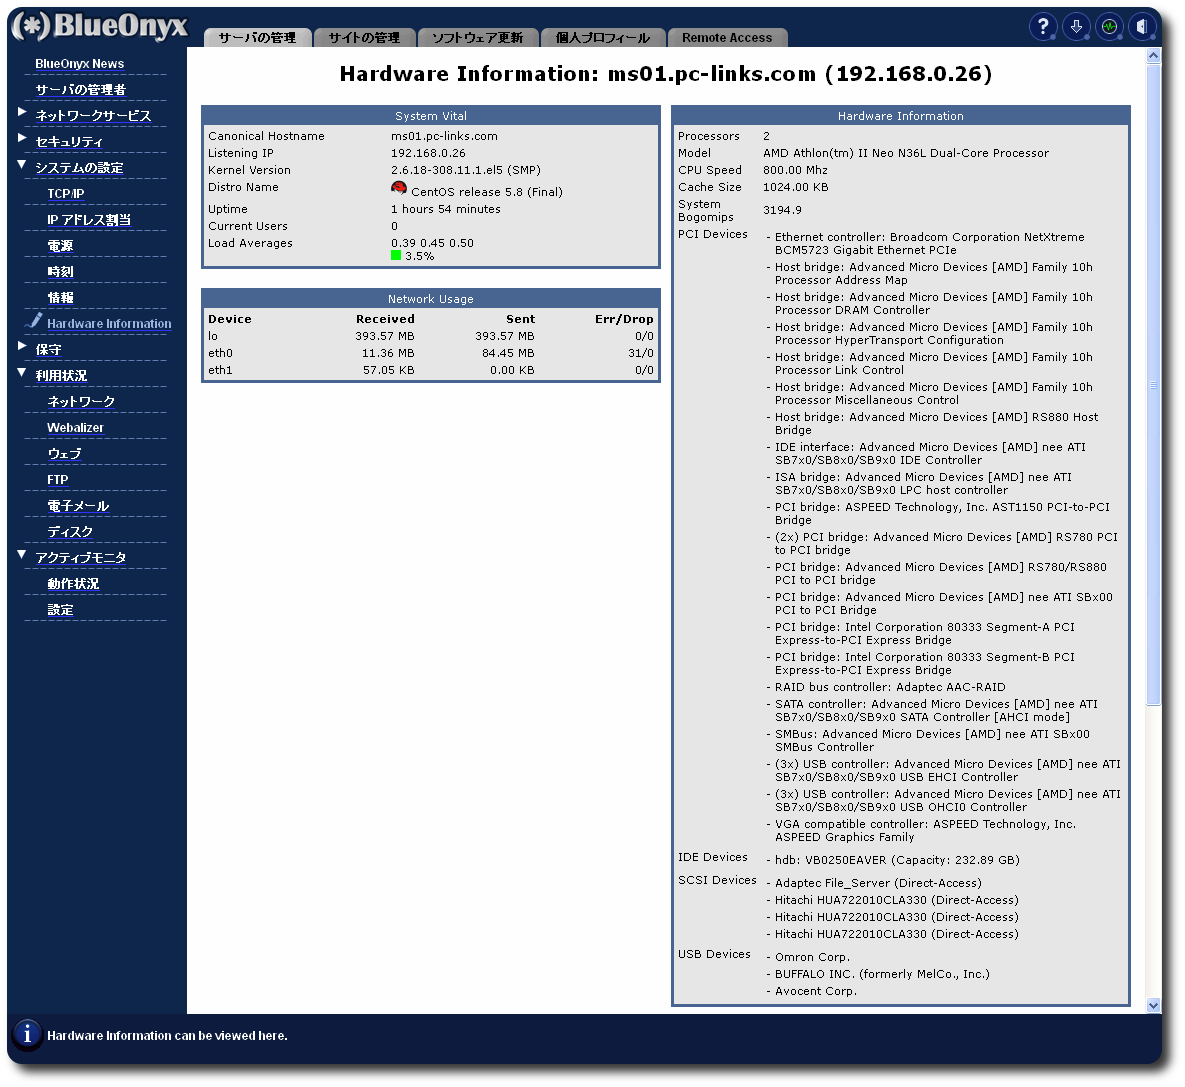Image resolution: width=1185 pixels, height=1087 pixels.
Task: Open 利用状況 usage link
Action: (61, 376)
